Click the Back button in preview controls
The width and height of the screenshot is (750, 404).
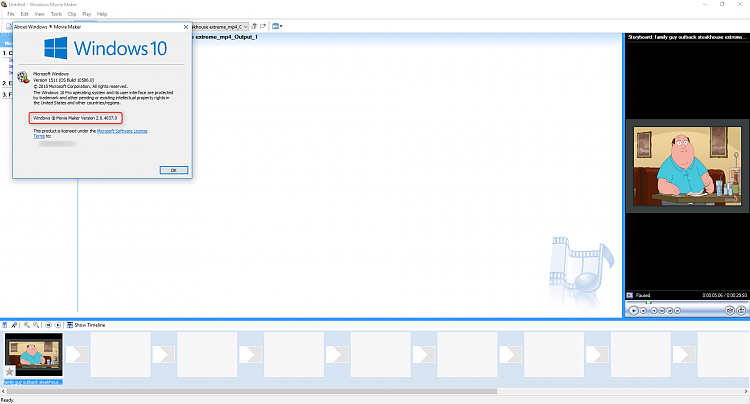[x=654, y=311]
